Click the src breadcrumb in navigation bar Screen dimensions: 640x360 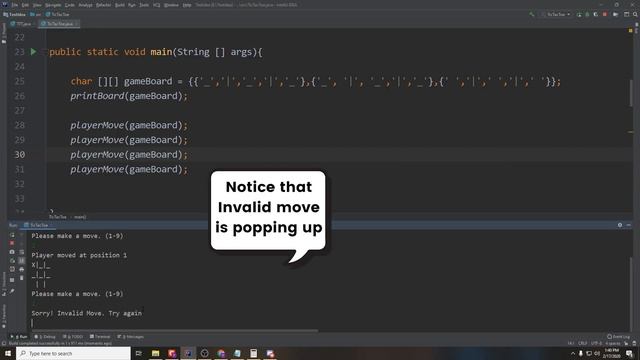(x=36, y=14)
